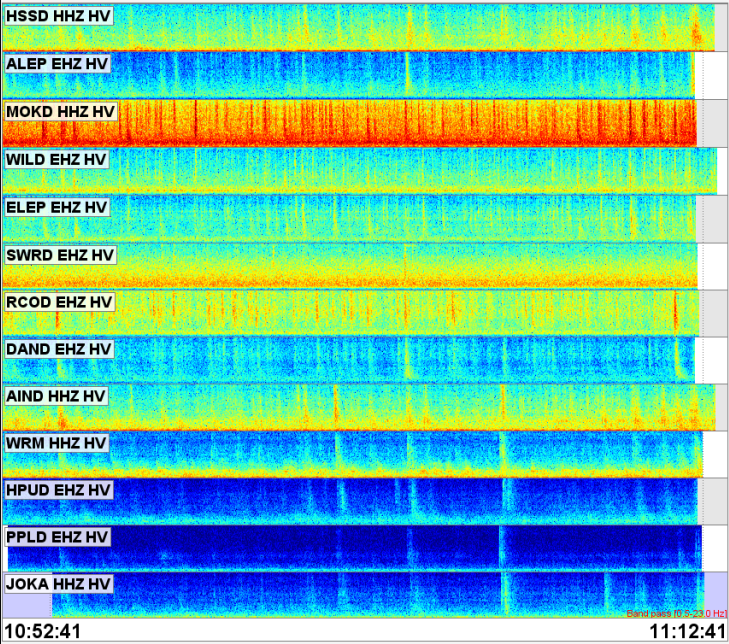Click the DAND EHZ HV channel label
The width and height of the screenshot is (729, 644).
59,349
